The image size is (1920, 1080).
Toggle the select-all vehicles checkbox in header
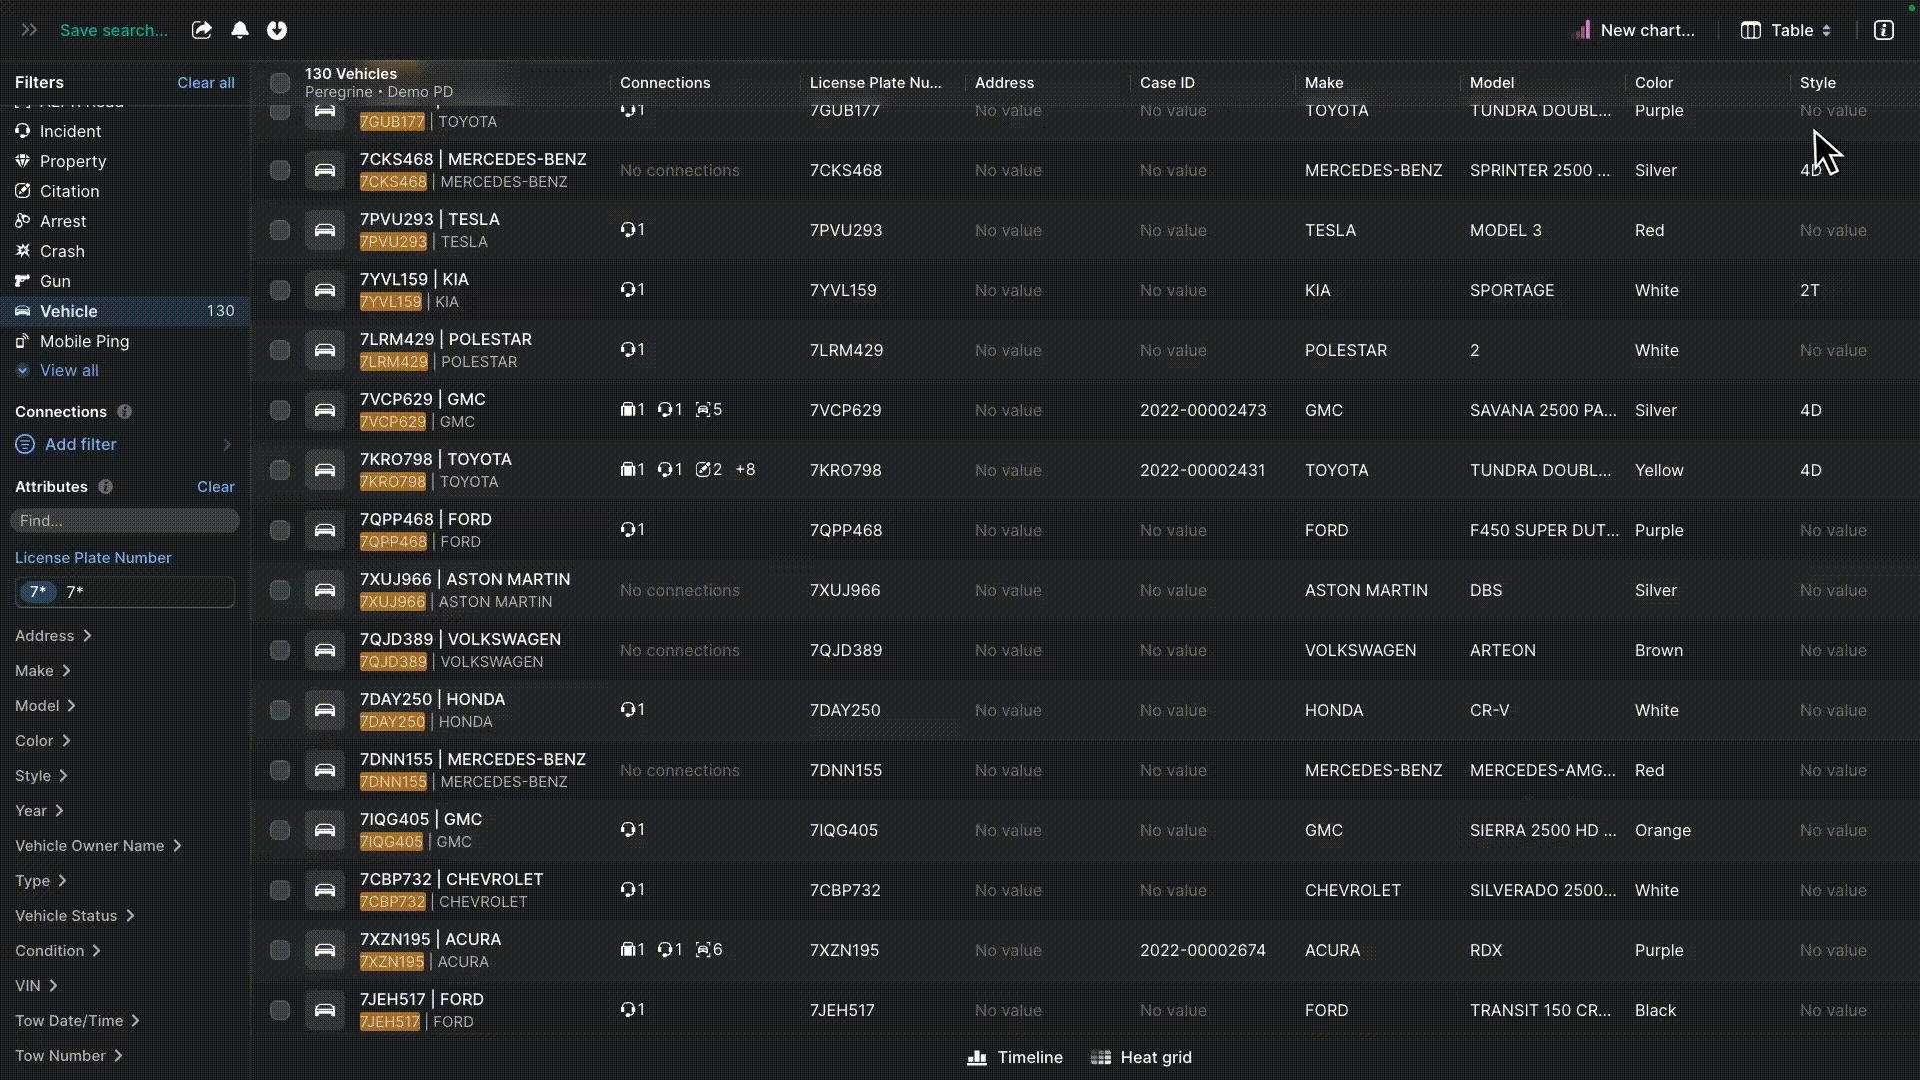click(x=280, y=83)
